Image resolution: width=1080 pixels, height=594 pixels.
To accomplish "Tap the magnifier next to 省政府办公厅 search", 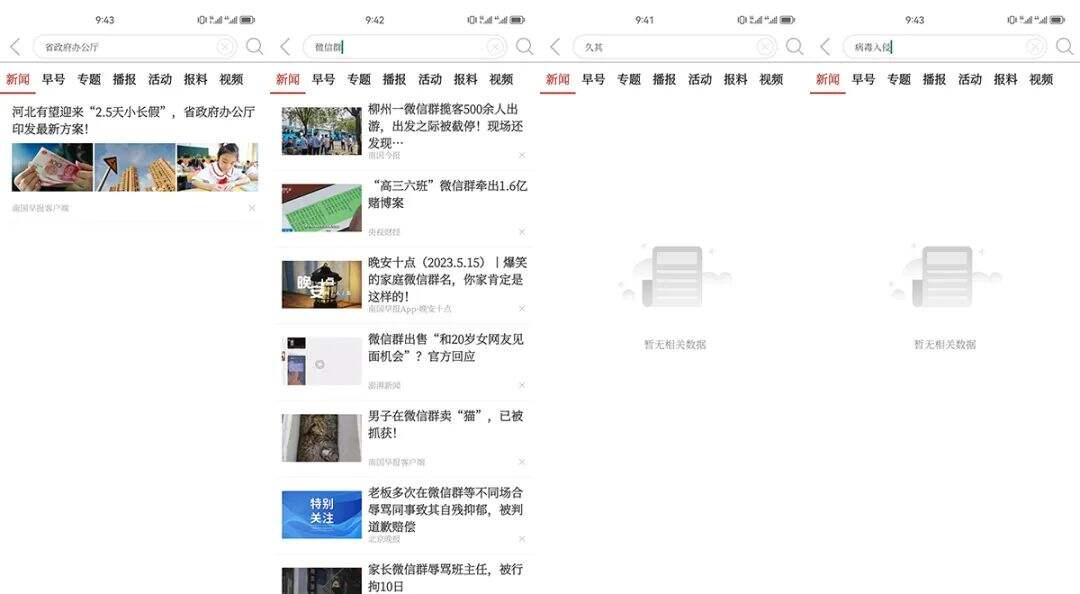I will (254, 47).
